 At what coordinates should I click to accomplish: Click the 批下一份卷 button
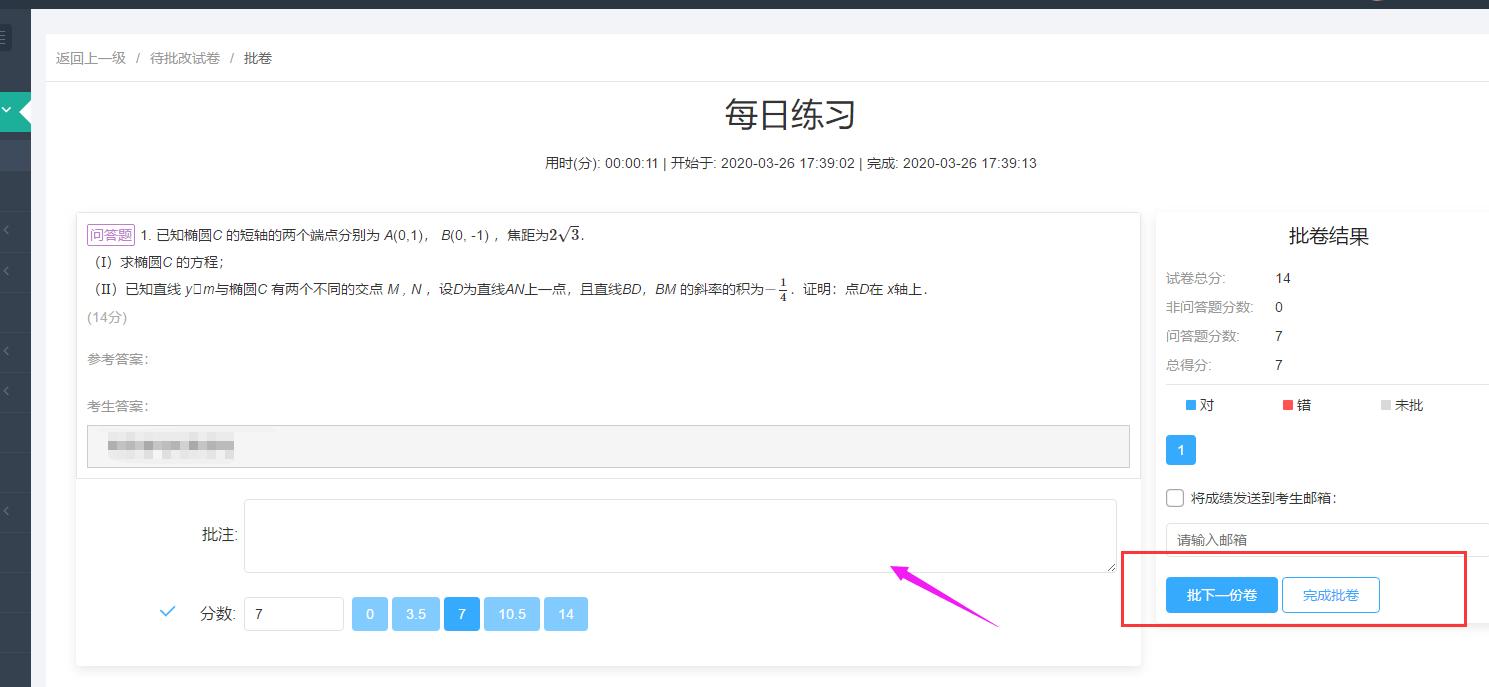(1221, 594)
